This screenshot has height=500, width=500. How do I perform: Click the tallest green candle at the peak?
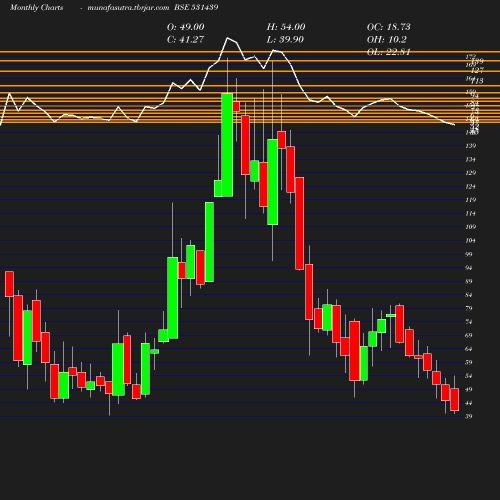(x=227, y=145)
